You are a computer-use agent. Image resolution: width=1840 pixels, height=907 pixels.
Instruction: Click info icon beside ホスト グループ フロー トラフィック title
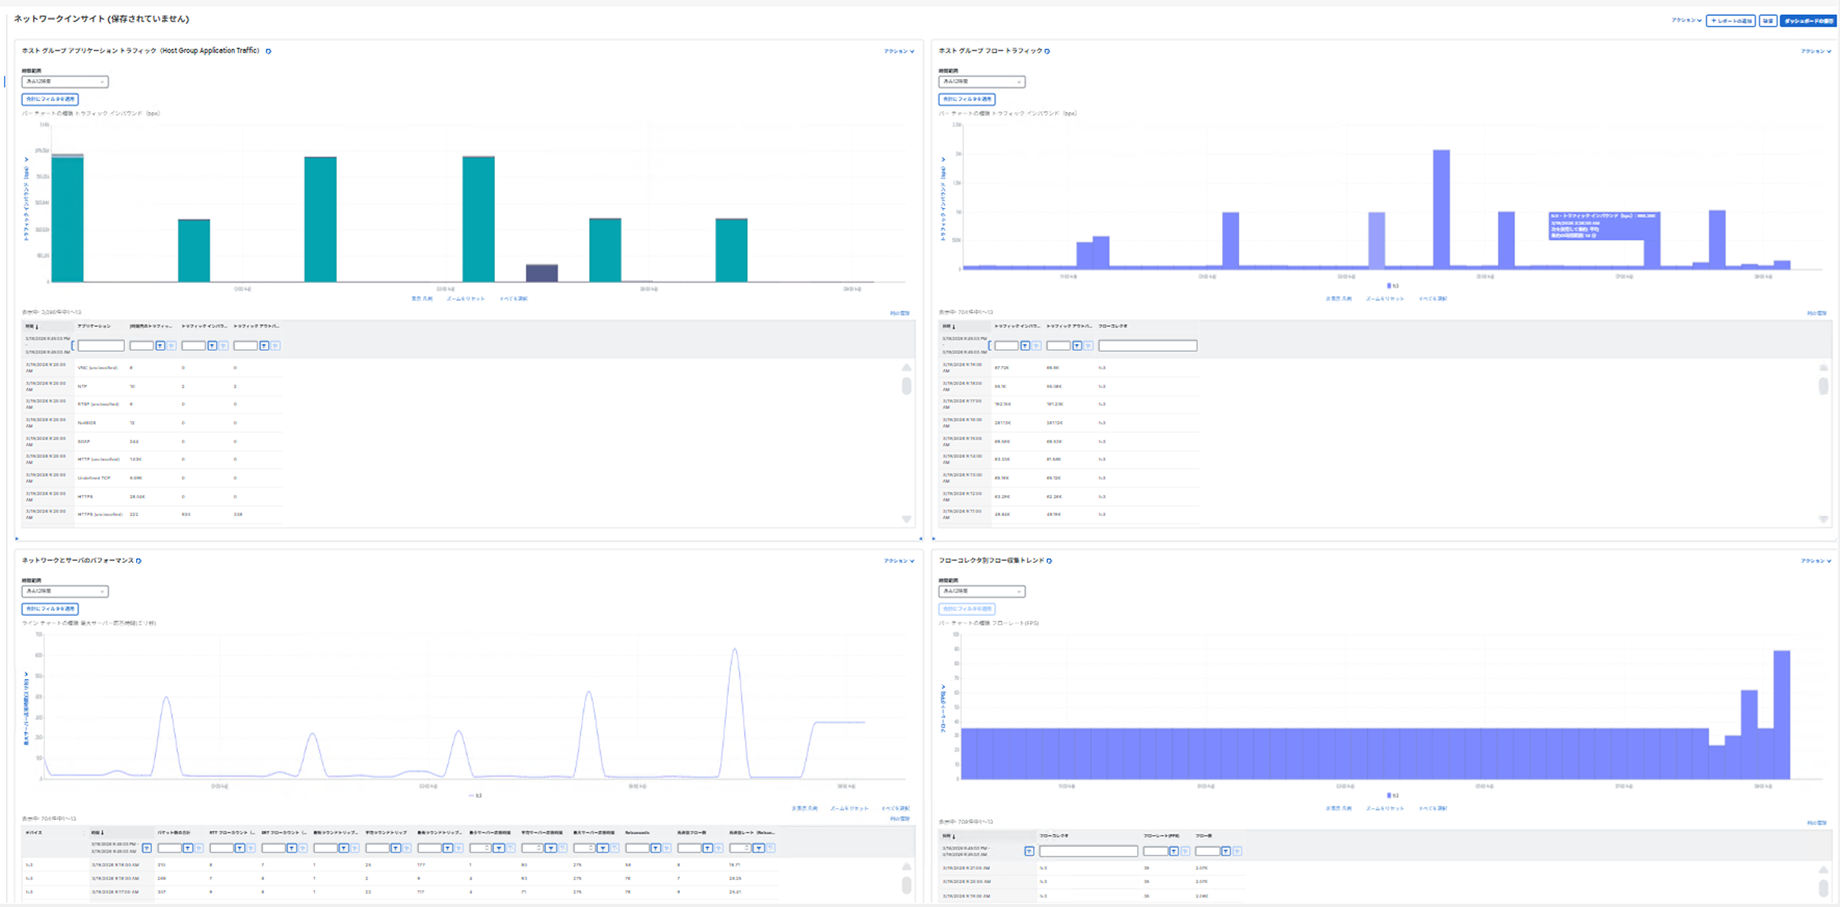(1047, 51)
